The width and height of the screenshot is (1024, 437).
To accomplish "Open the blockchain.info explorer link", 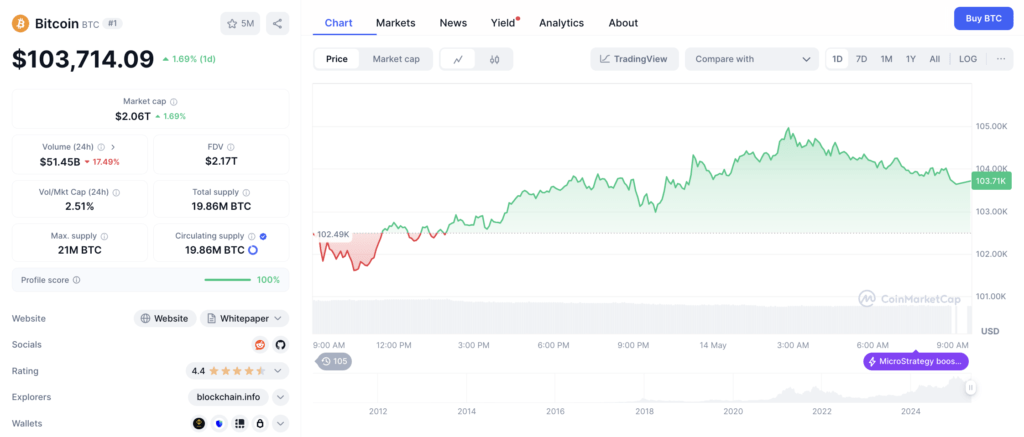I will (x=229, y=397).
